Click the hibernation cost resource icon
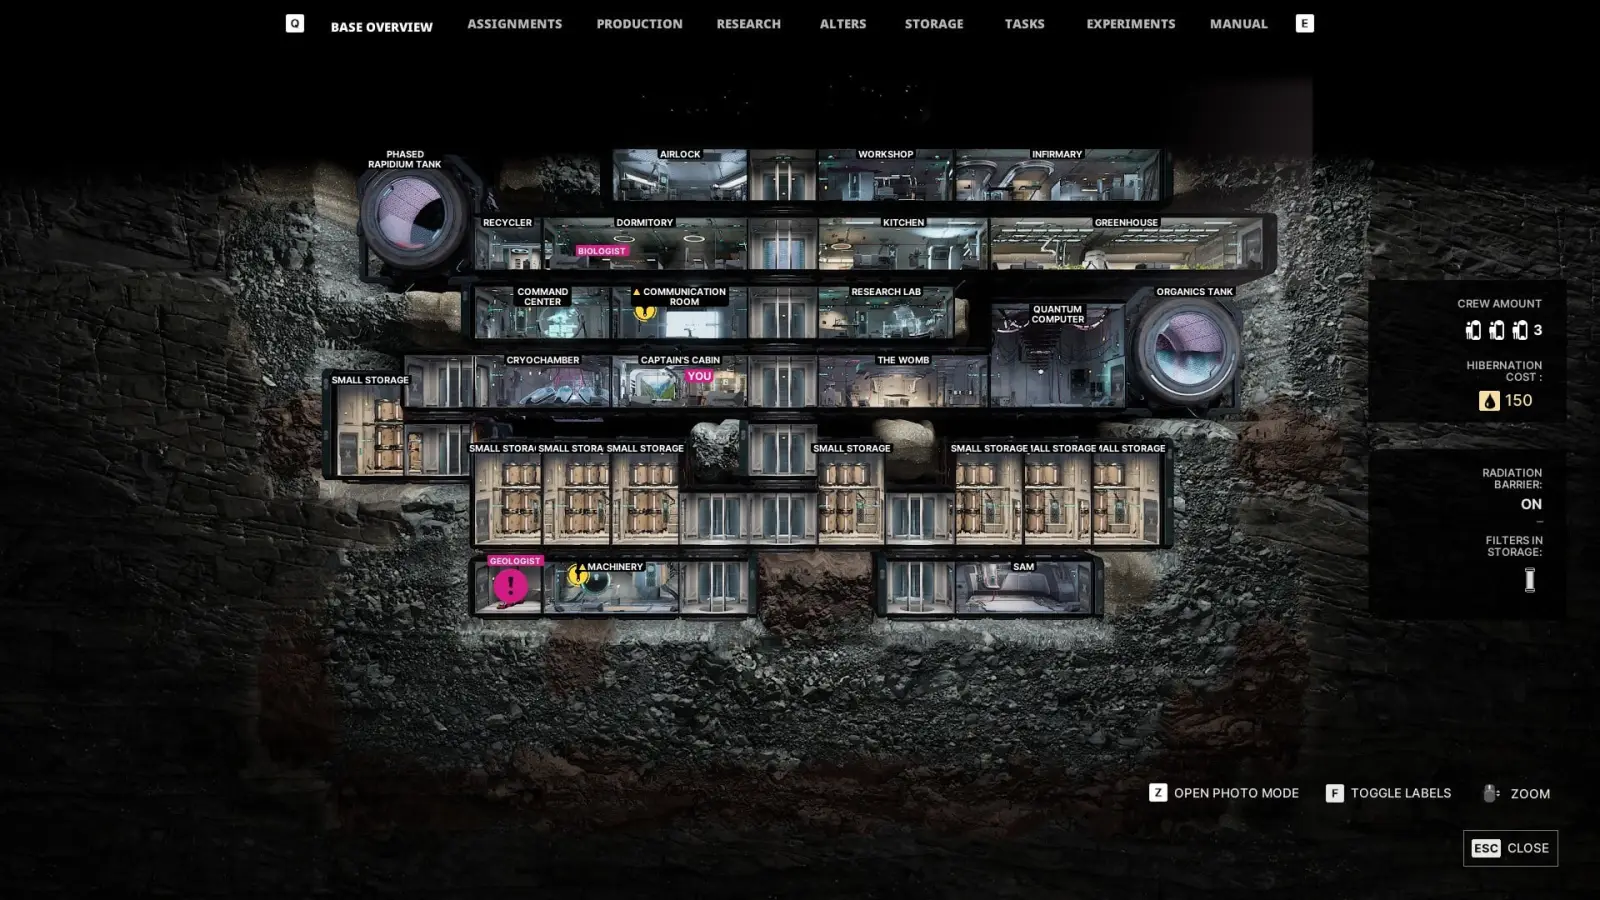This screenshot has width=1600, height=900. [x=1489, y=401]
